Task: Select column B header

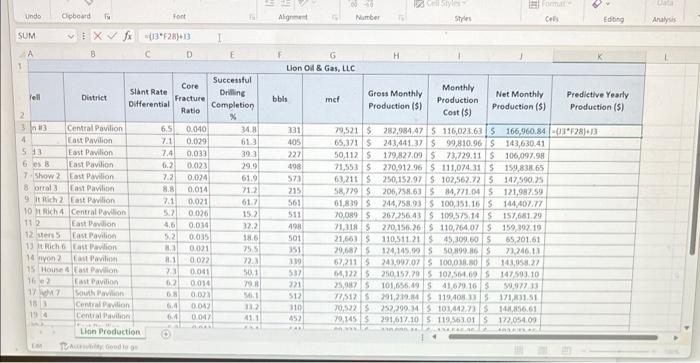Action: (x=93, y=54)
